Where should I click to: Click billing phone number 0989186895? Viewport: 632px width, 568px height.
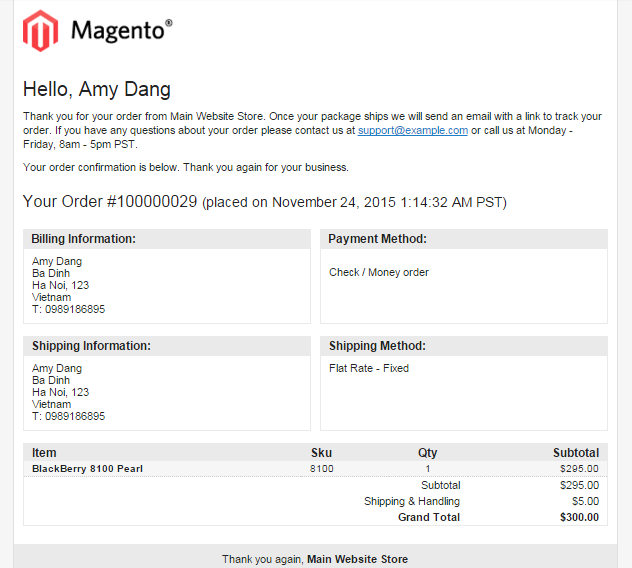coord(75,309)
